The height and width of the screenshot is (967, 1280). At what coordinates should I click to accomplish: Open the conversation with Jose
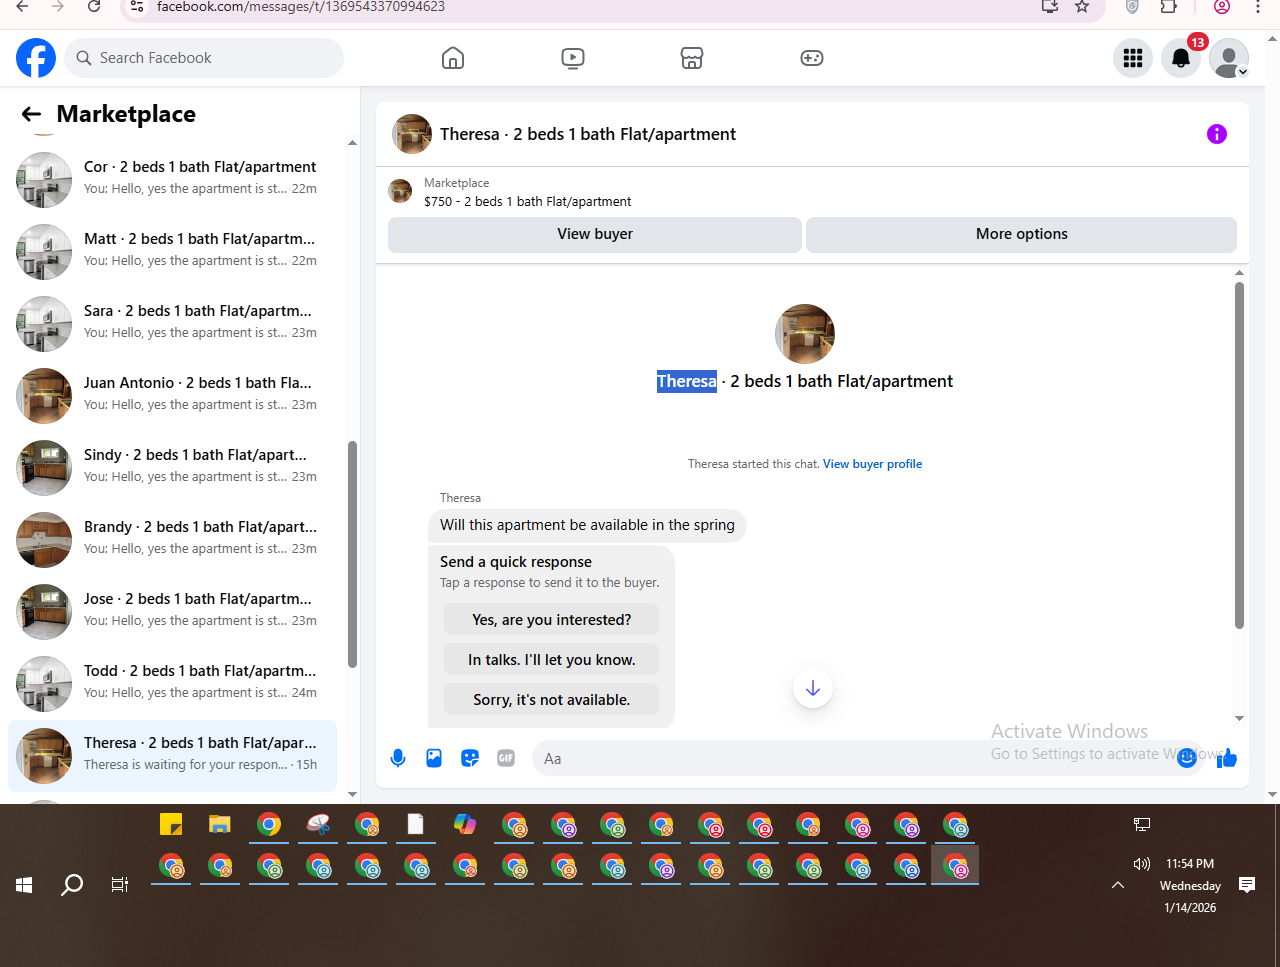172,612
